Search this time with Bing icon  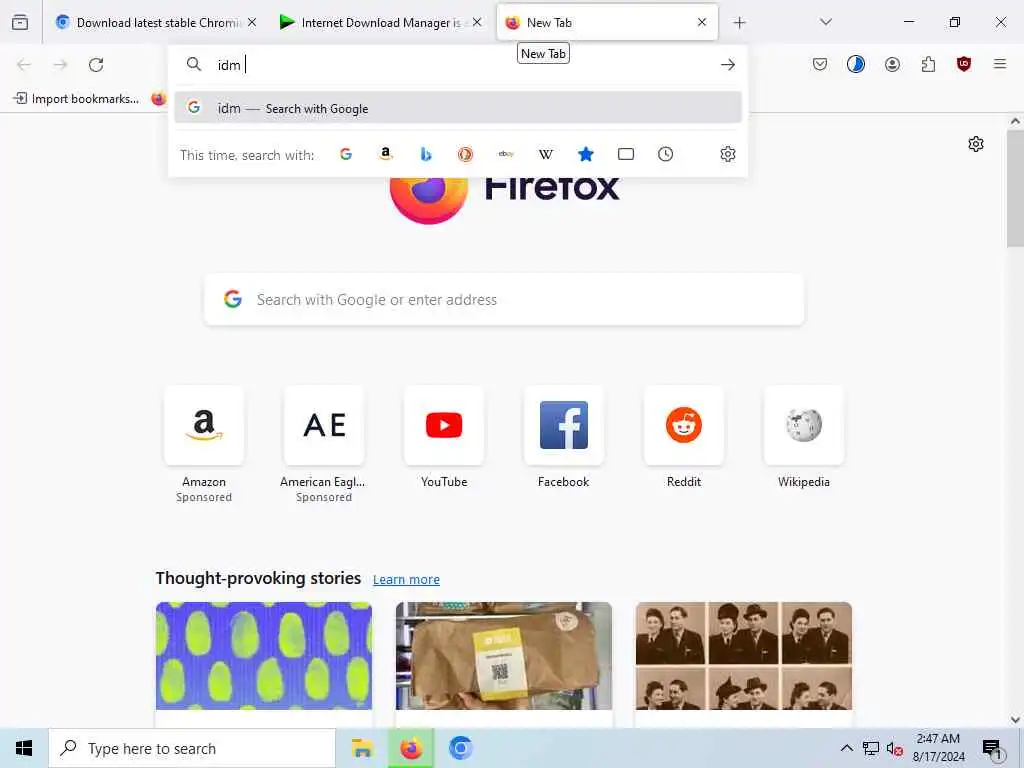tap(426, 154)
